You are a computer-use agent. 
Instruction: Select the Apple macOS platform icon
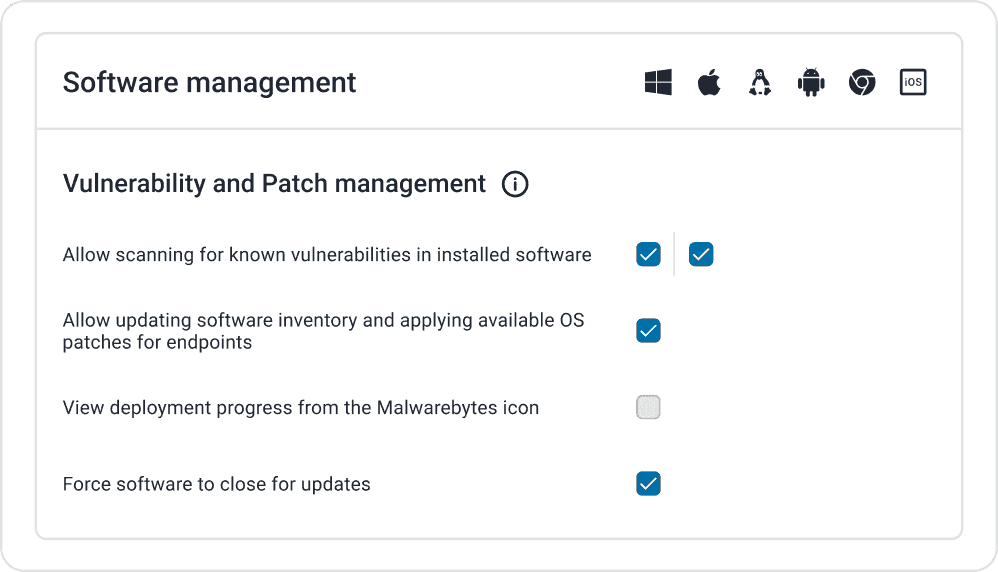tap(709, 82)
